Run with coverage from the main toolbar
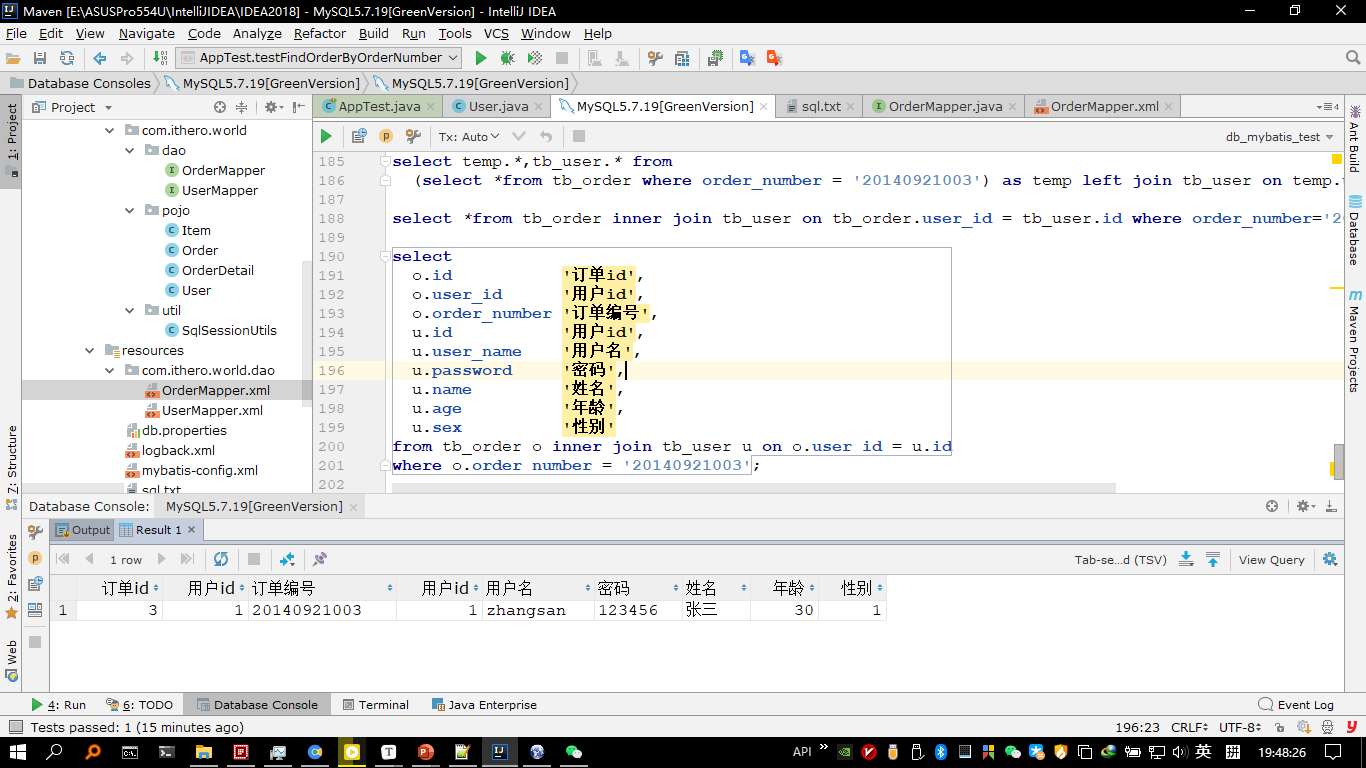This screenshot has width=1366, height=768. (x=534, y=58)
